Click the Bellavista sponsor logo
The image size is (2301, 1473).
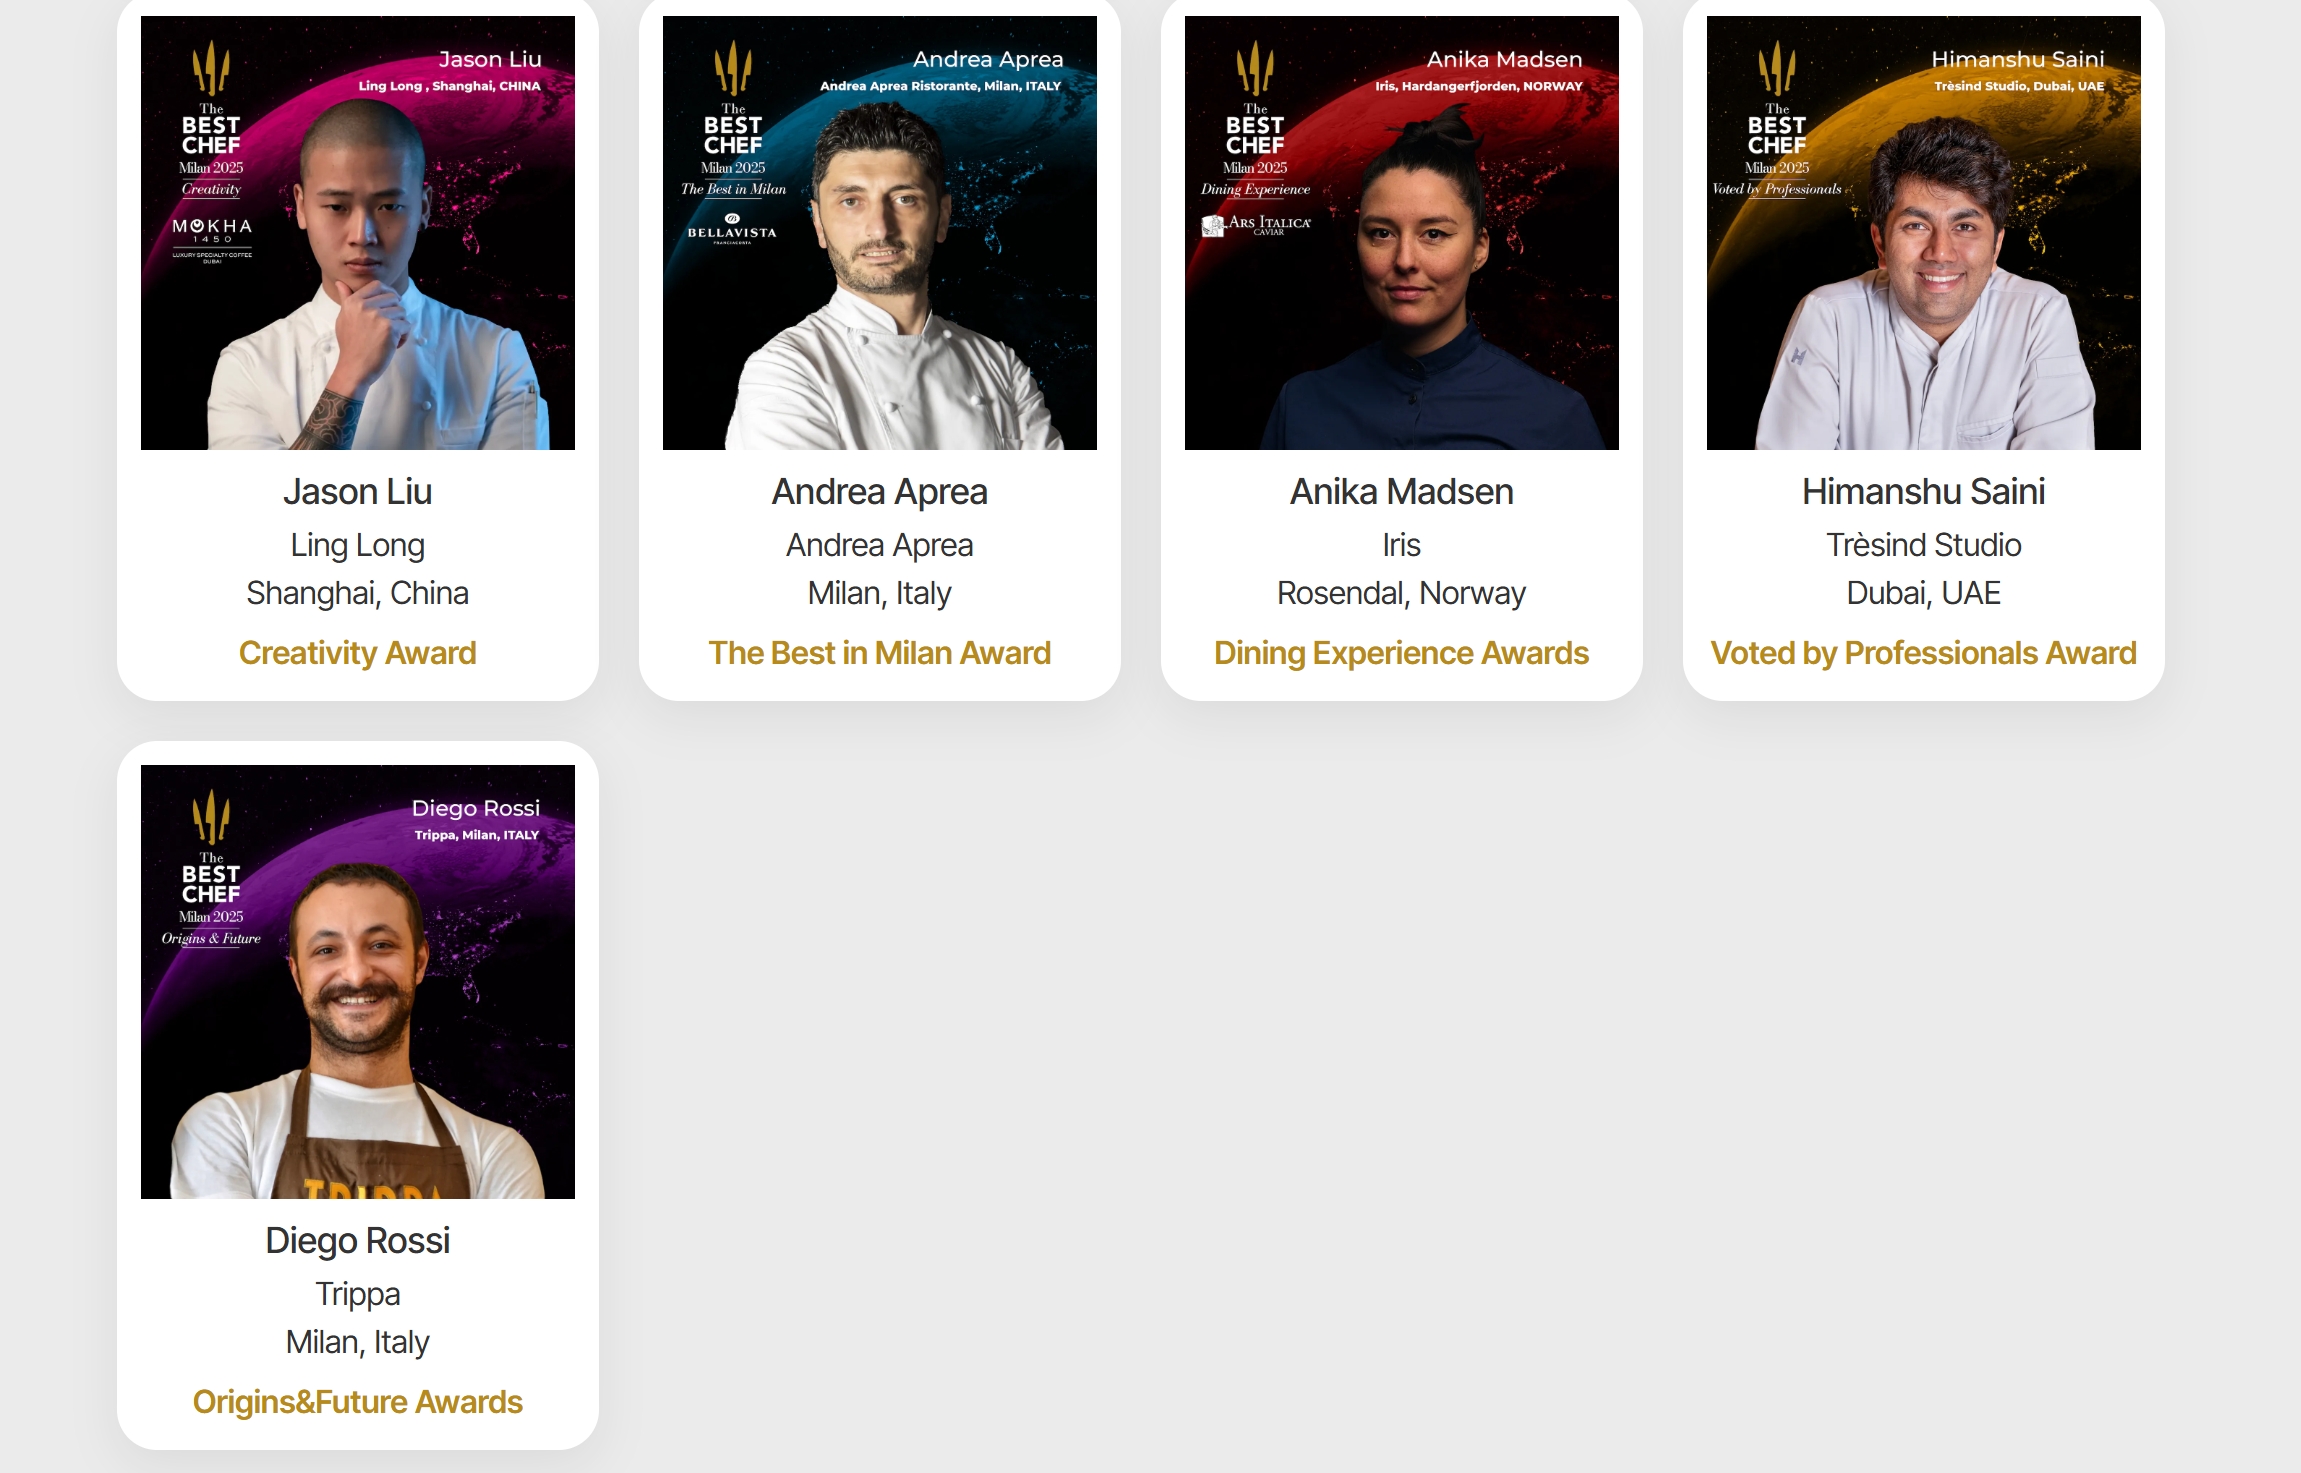[732, 229]
